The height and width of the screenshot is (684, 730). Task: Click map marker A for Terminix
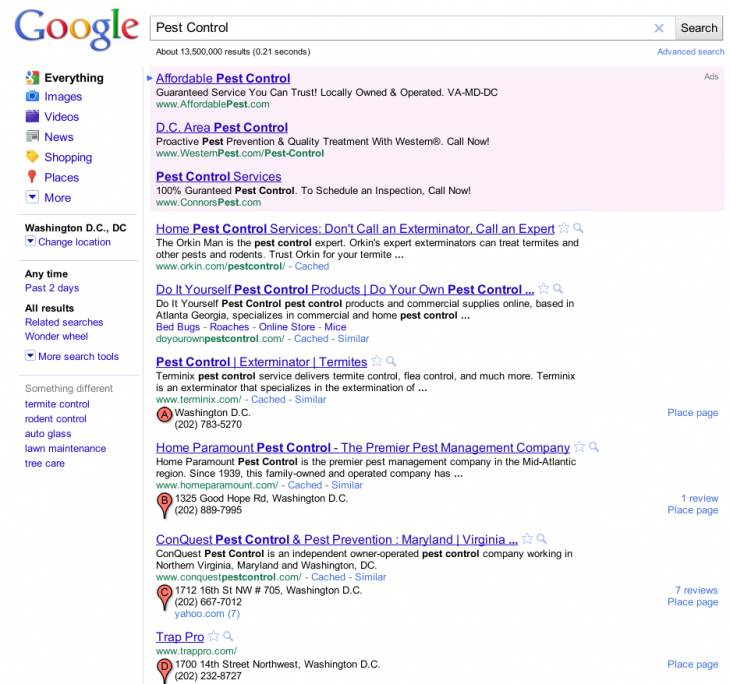point(164,414)
